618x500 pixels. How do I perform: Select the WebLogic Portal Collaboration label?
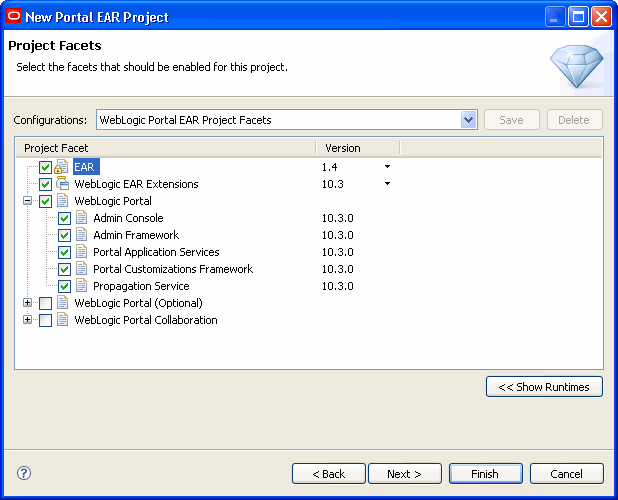(146, 320)
